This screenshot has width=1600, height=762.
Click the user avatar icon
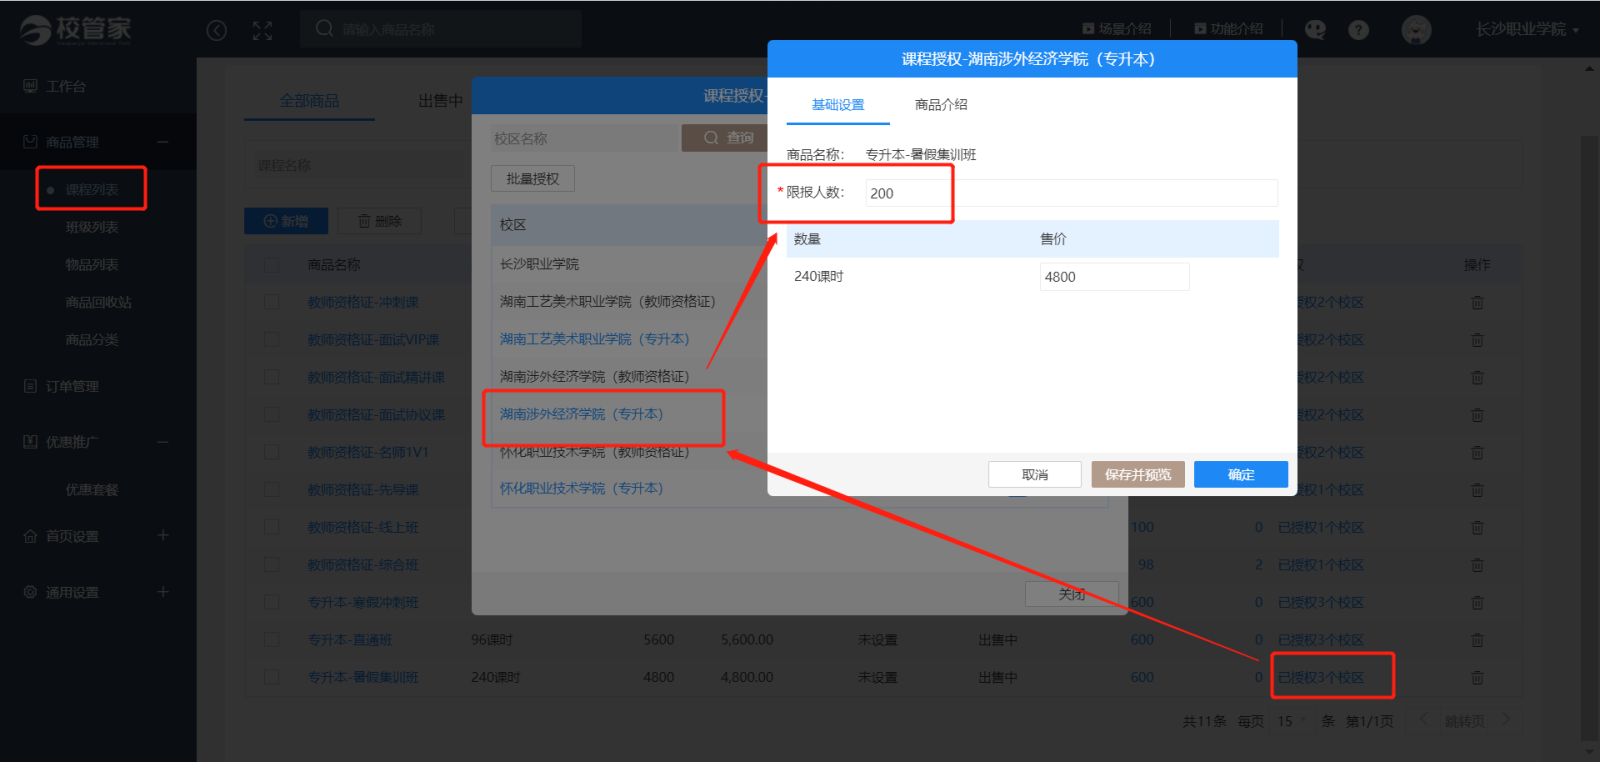tap(1416, 30)
